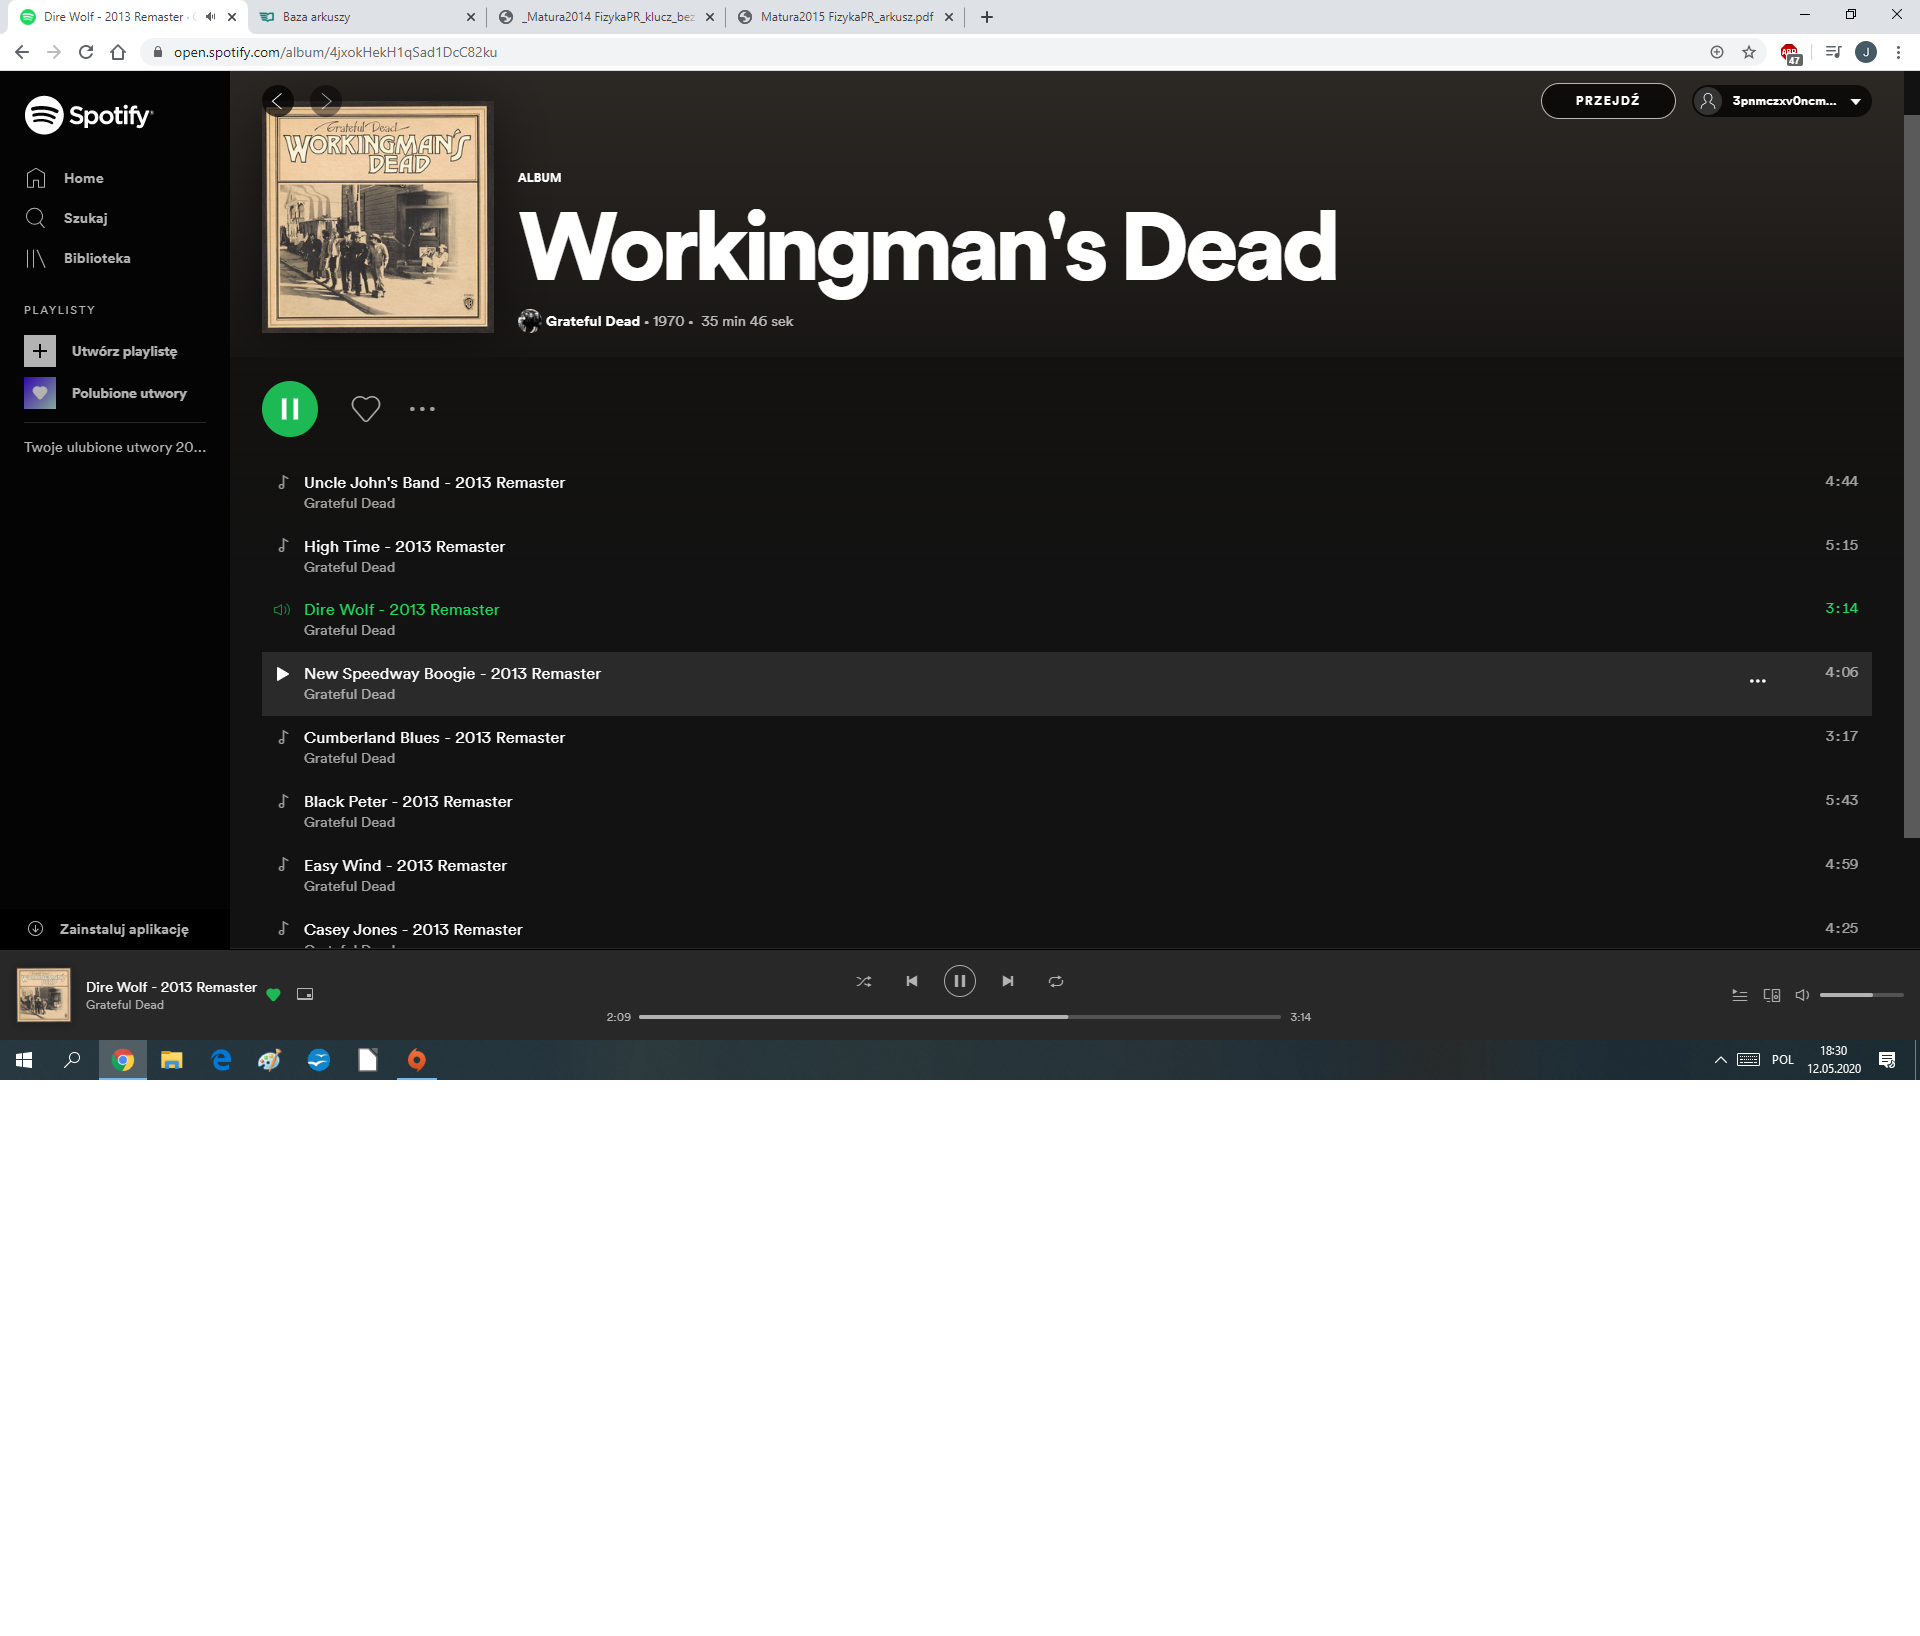This screenshot has width=1920, height=1636.
Task: Go back with Spotify back arrow
Action: tap(278, 100)
